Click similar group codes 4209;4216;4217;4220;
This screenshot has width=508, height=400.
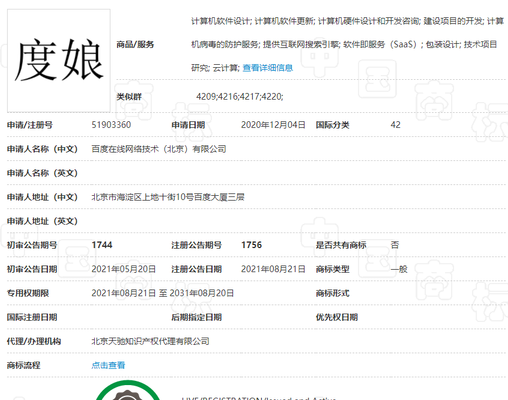[x=240, y=97]
